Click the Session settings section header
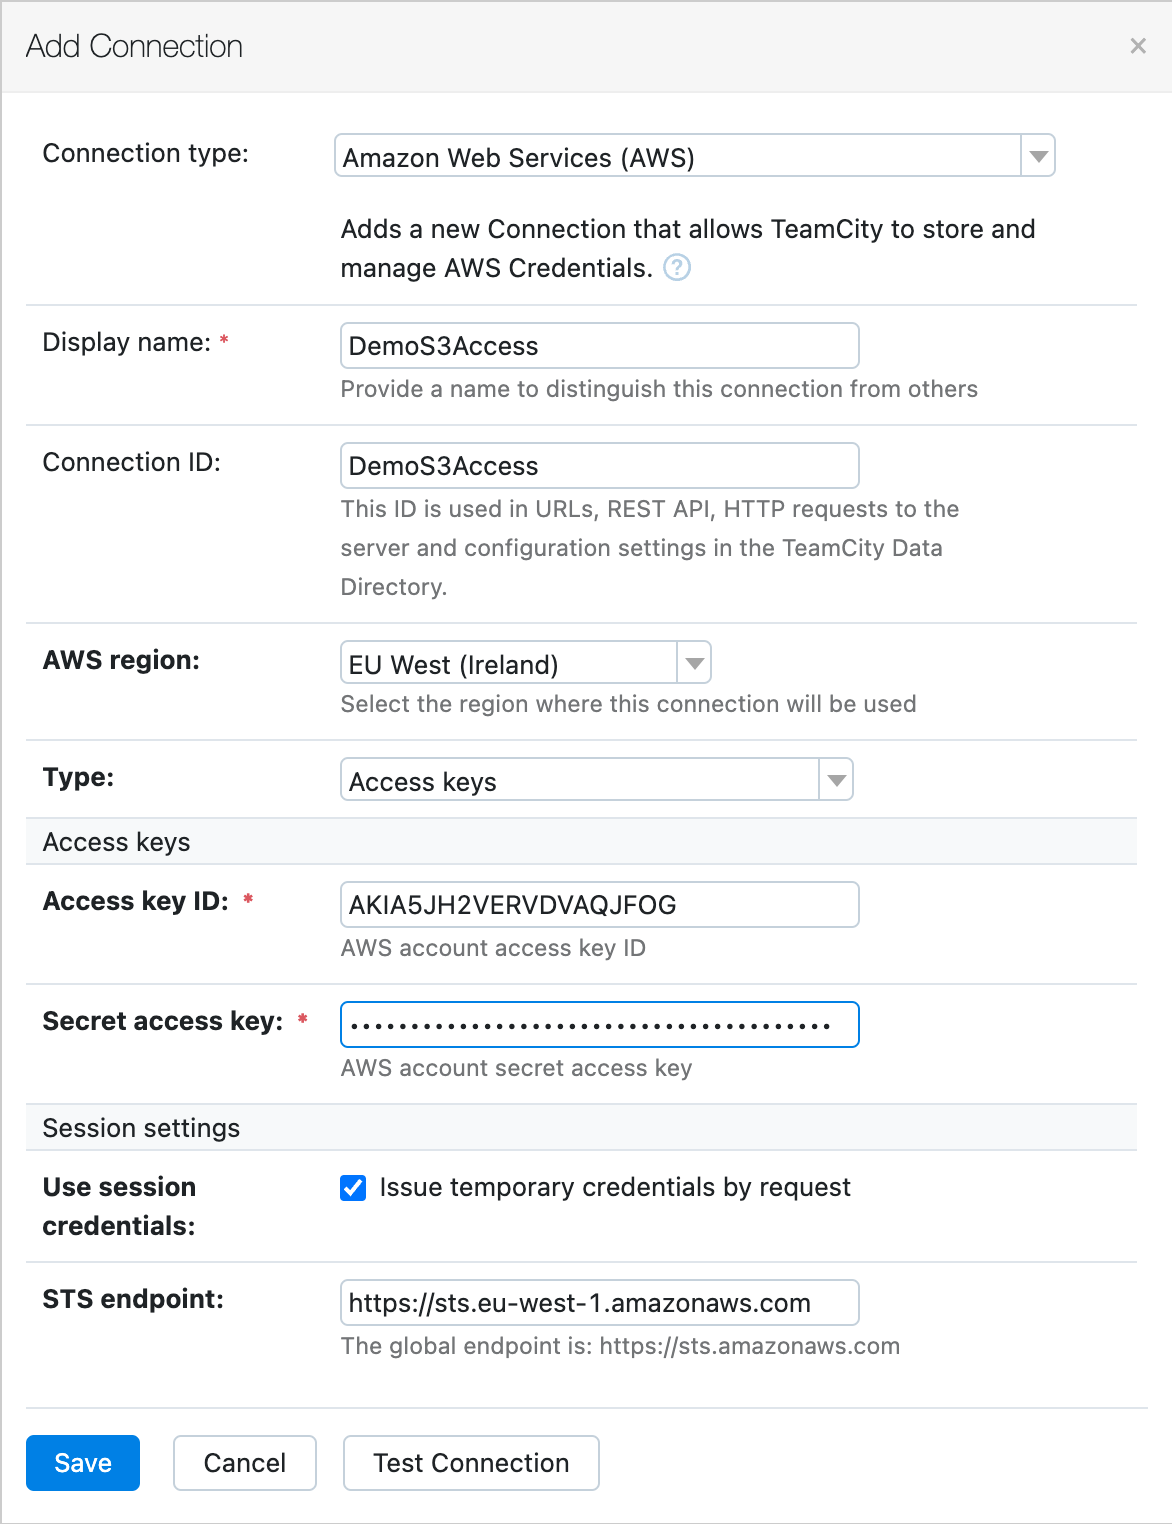 tap(141, 1128)
